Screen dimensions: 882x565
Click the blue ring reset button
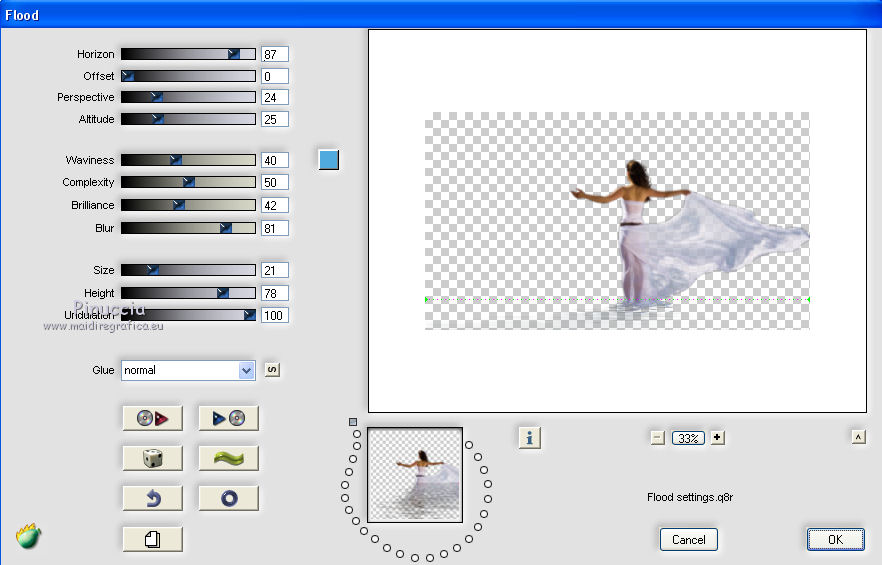228,498
